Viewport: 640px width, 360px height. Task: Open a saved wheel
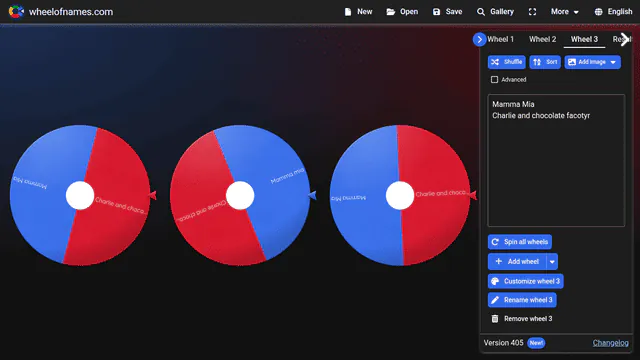coord(402,12)
